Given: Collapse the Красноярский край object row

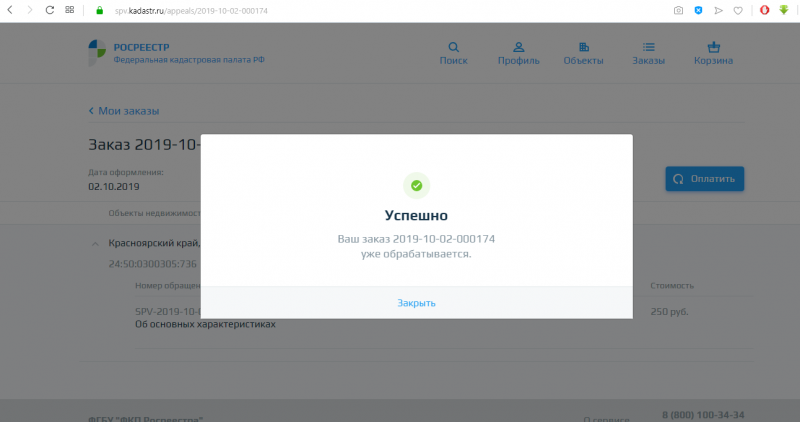Looking at the screenshot, I should pos(94,244).
